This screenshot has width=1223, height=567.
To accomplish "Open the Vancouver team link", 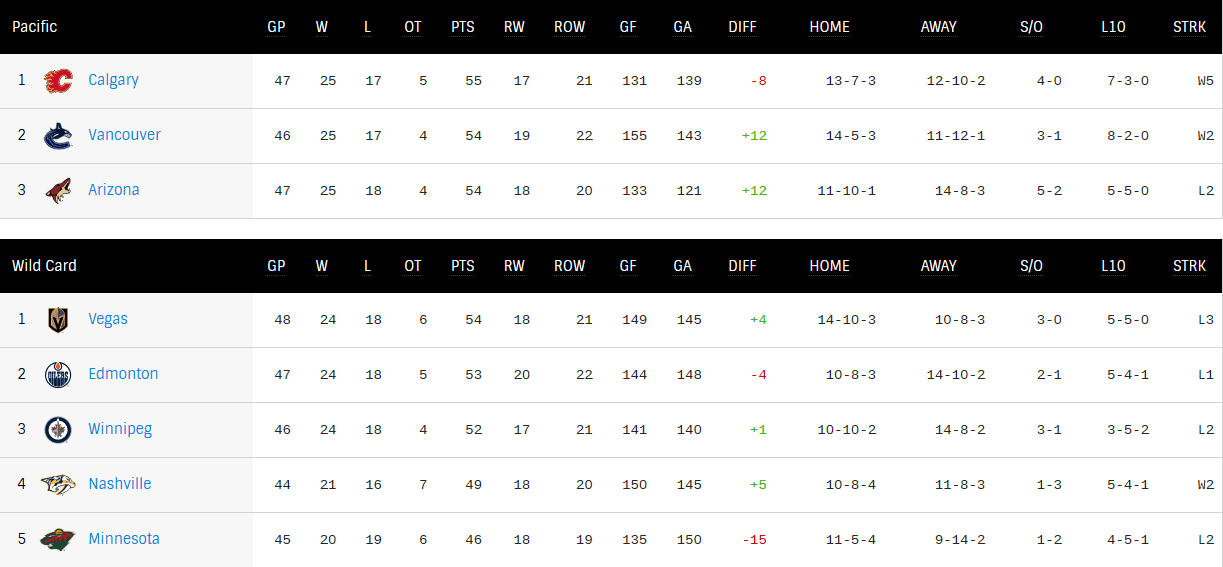I will [x=124, y=135].
